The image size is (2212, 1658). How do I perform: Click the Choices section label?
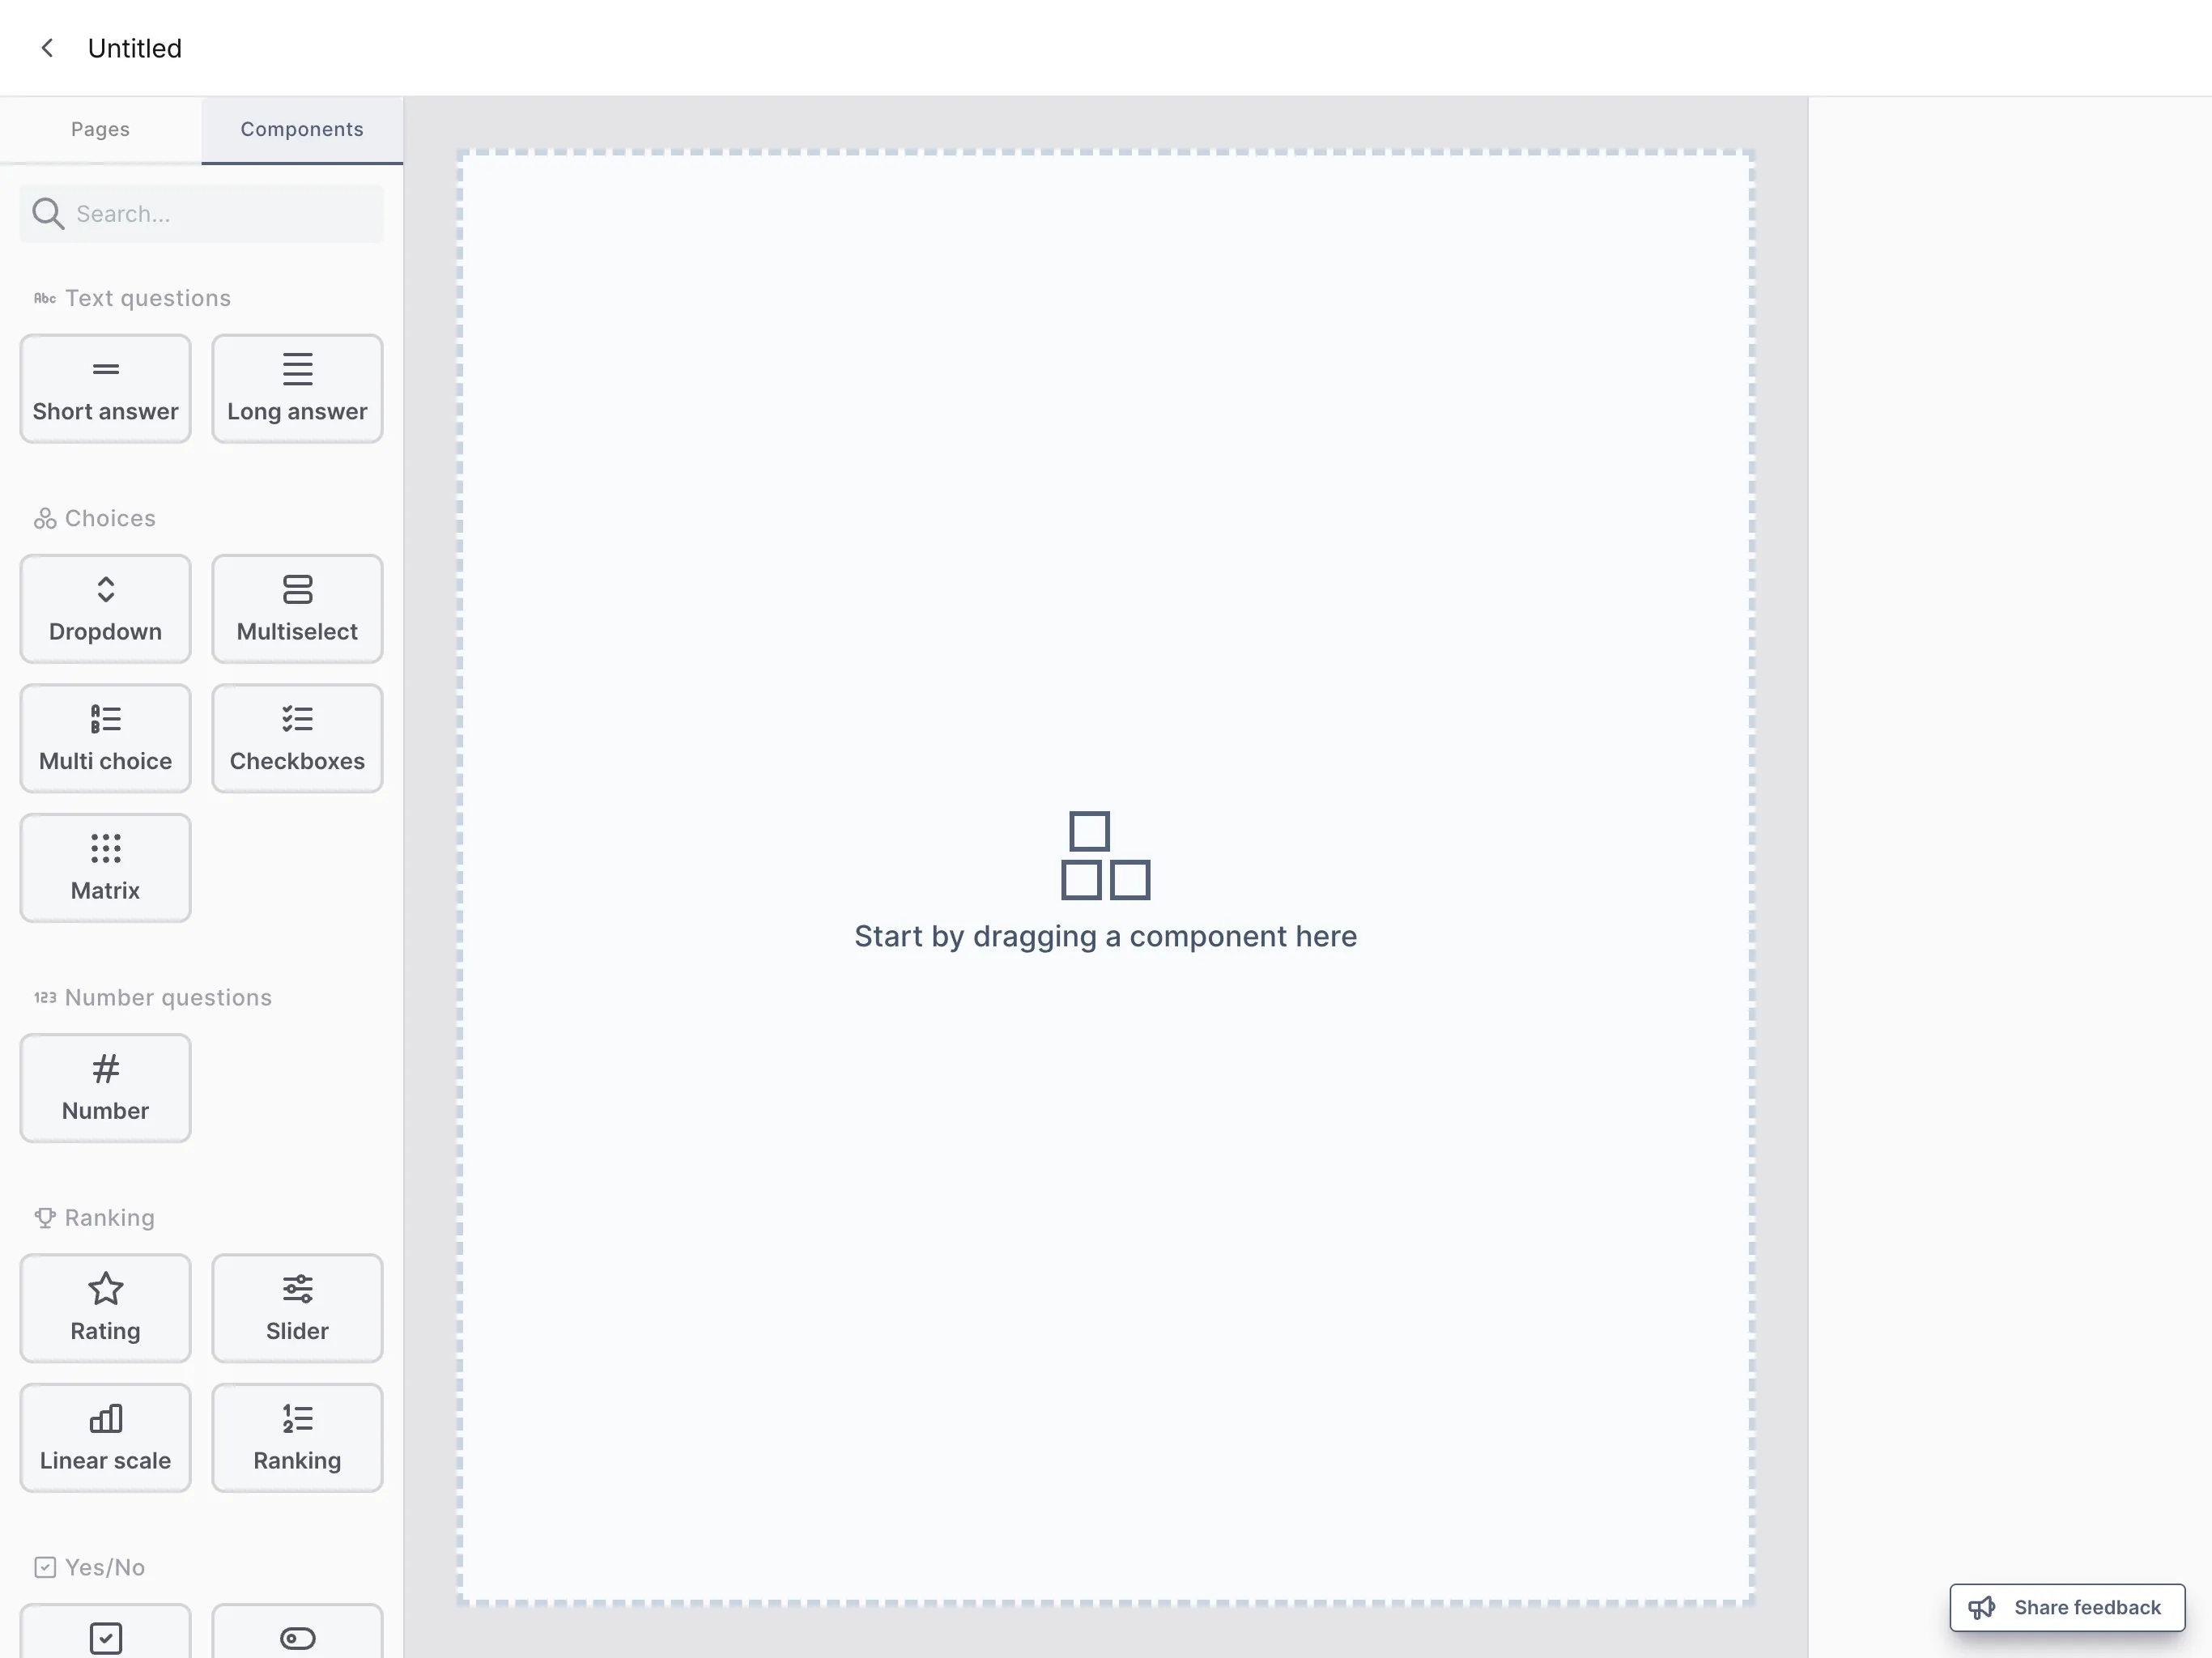110,518
